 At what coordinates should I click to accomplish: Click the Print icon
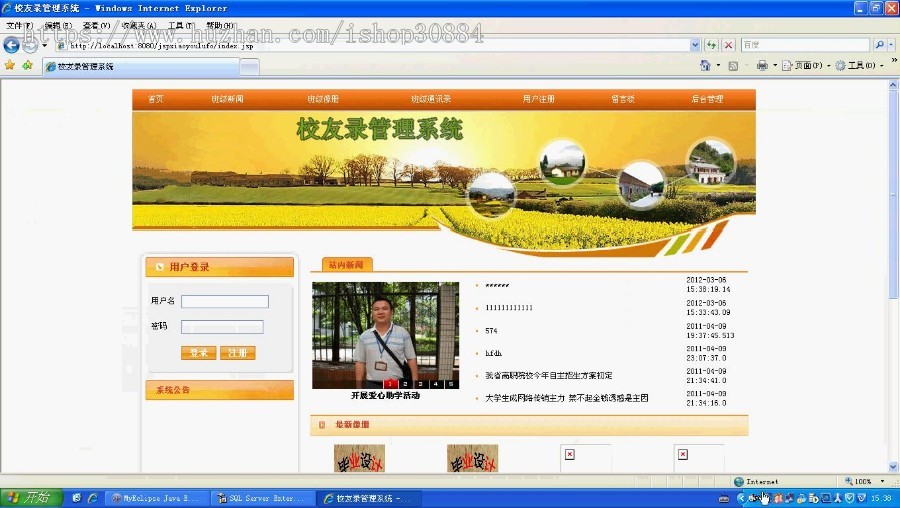coord(762,65)
